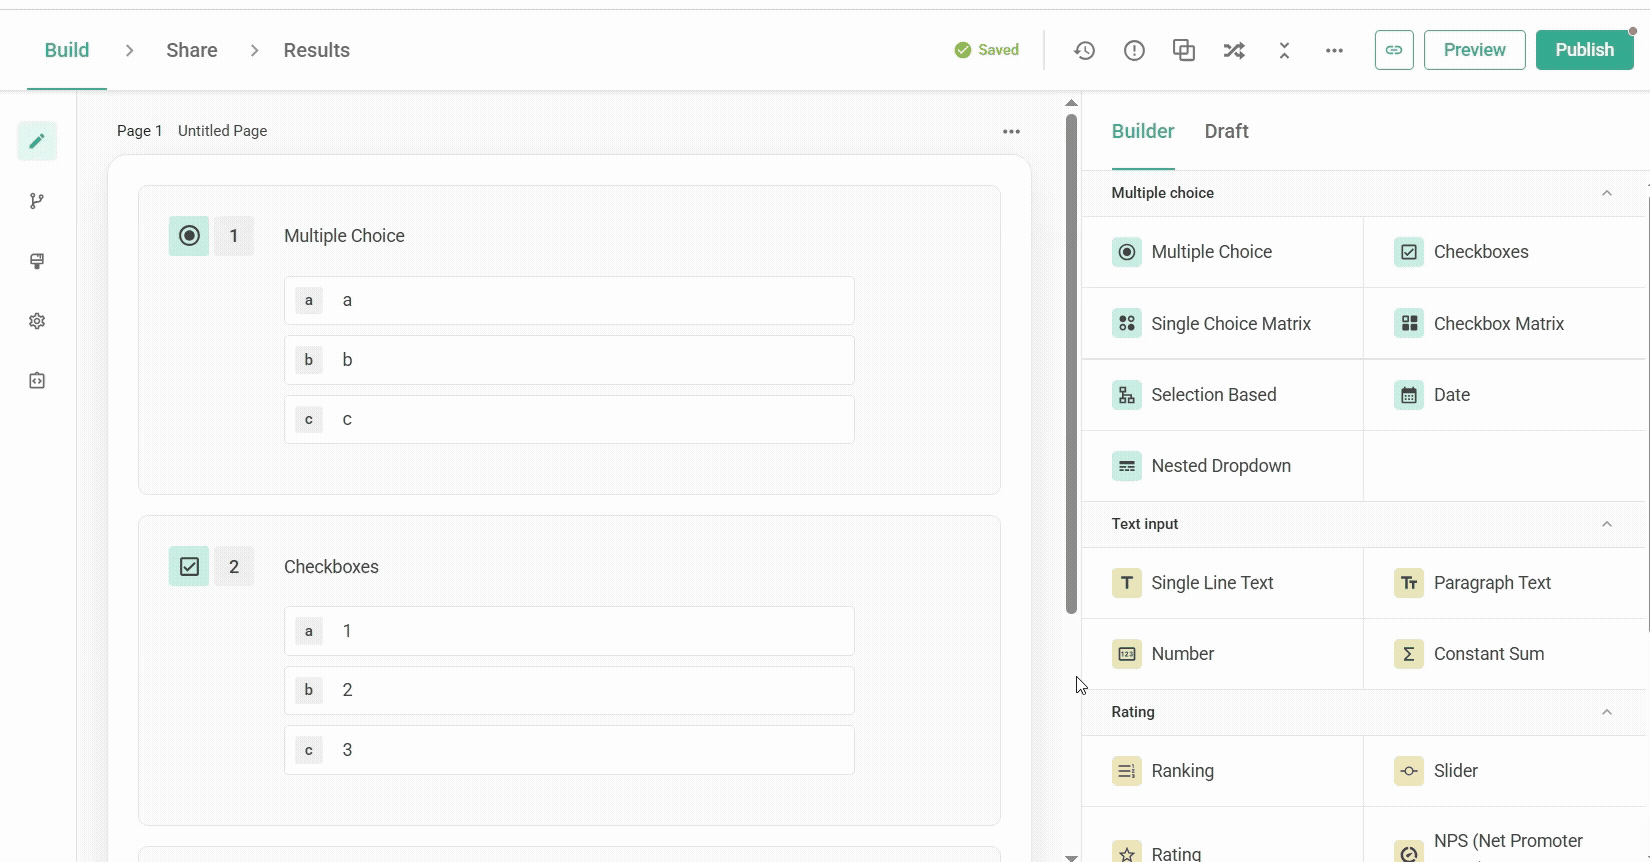Open the settings gear in left sidebar
1650x862 pixels.
coord(37,321)
